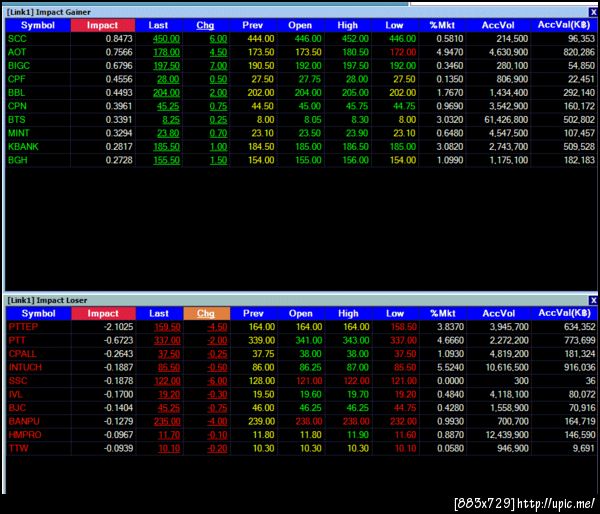The image size is (600, 514).
Task: Click KBANK last price 185.50
Action: pyautogui.click(x=166, y=147)
